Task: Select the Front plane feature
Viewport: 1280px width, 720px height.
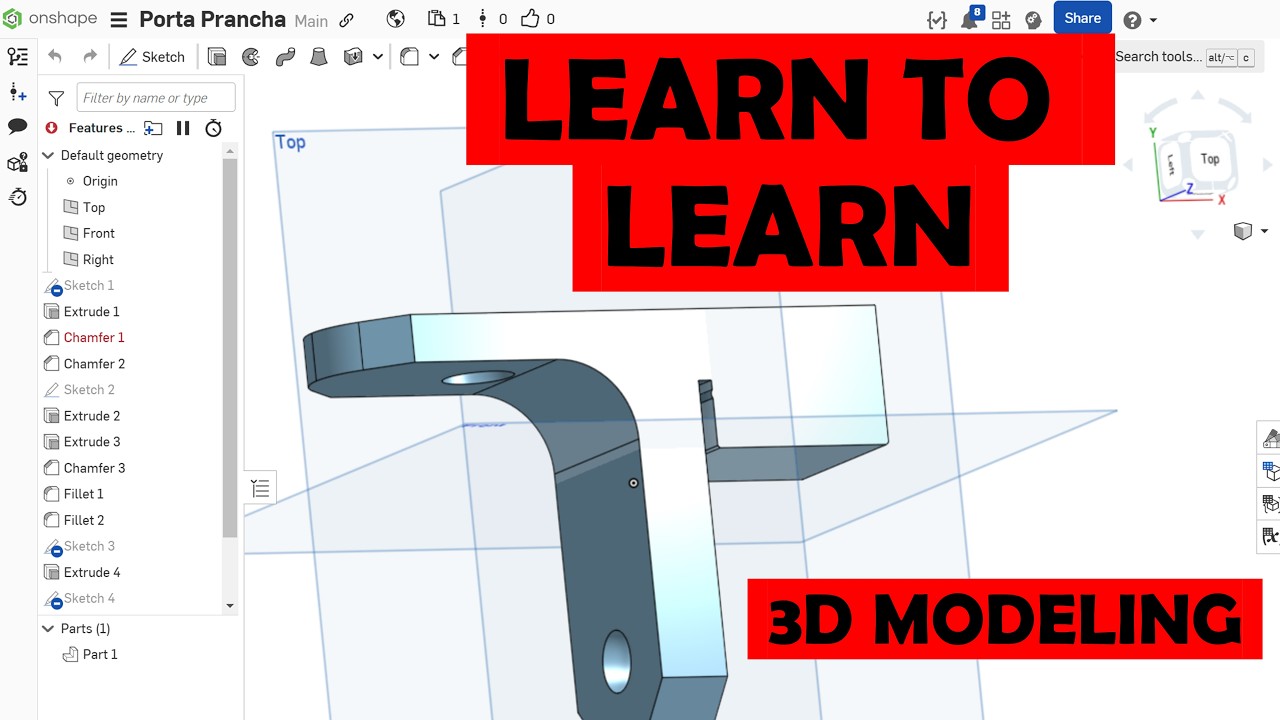Action: (x=99, y=233)
